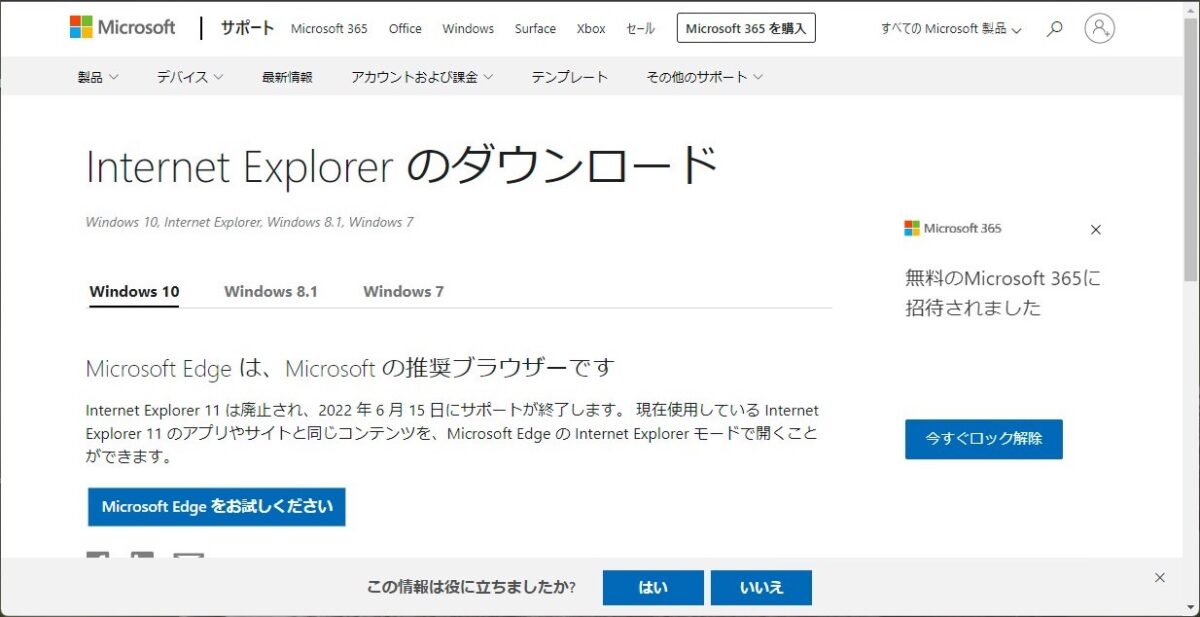Open Xbox header link
Image resolution: width=1200 pixels, height=617 pixels.
[x=591, y=29]
